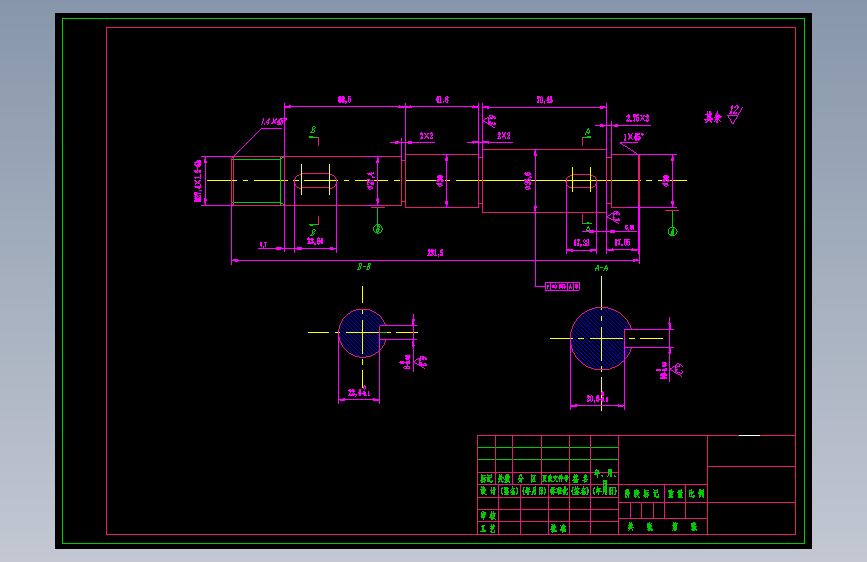Select the 其余 surface roughness note
867x562 pixels.
(713, 117)
